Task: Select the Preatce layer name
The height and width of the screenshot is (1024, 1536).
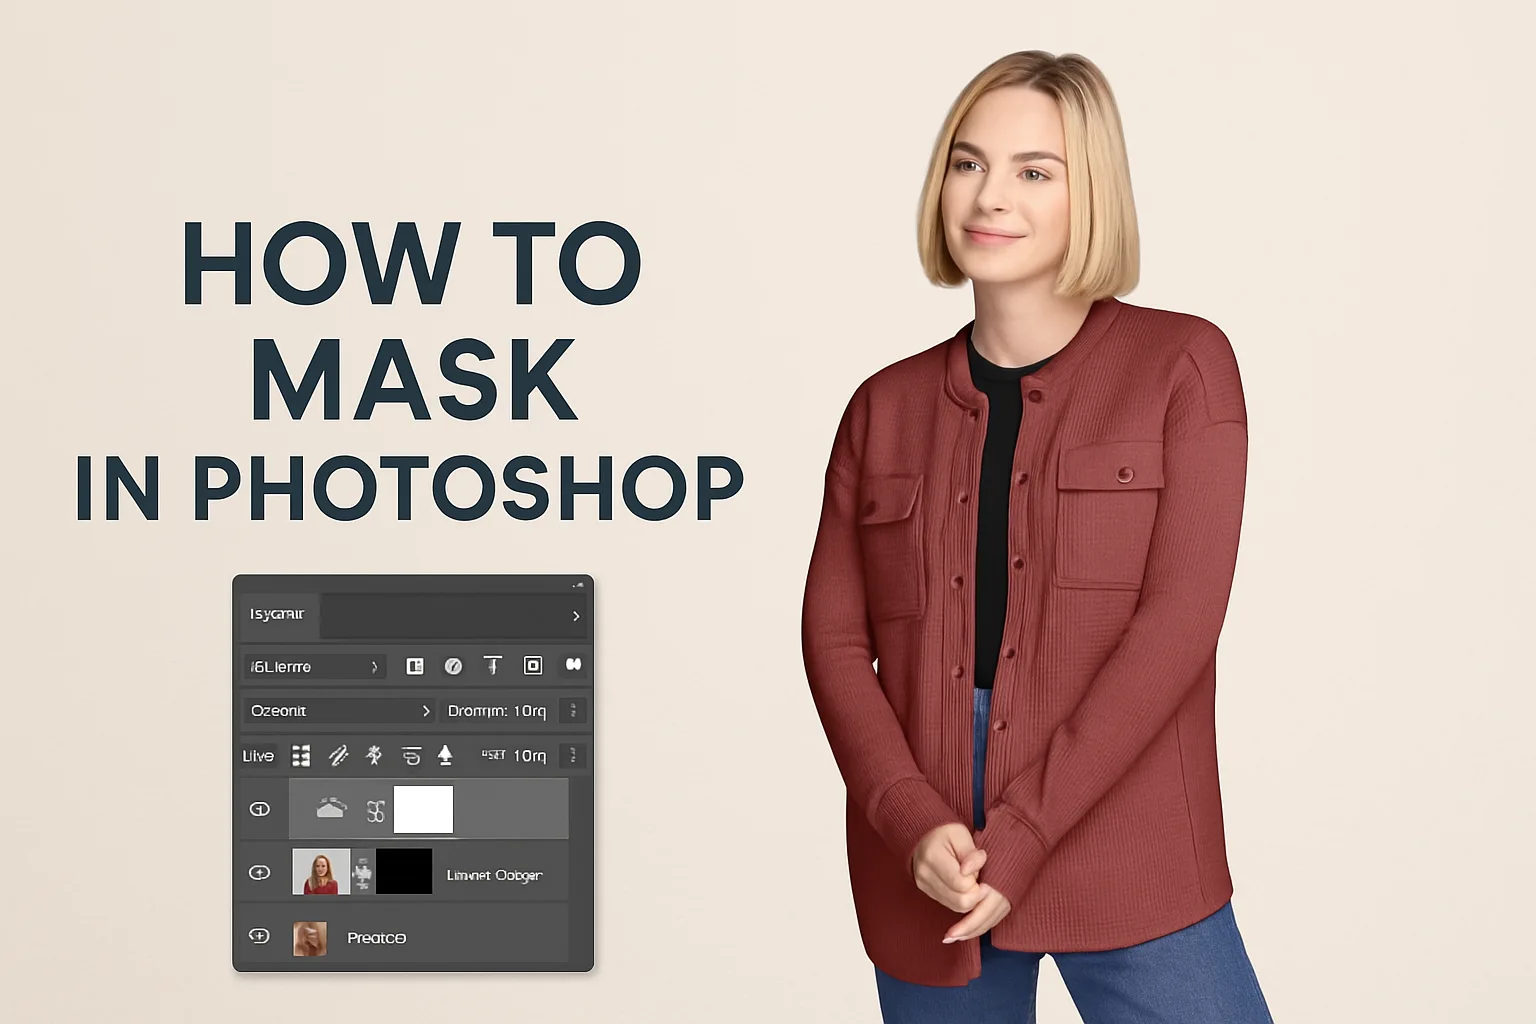Action: 376,938
